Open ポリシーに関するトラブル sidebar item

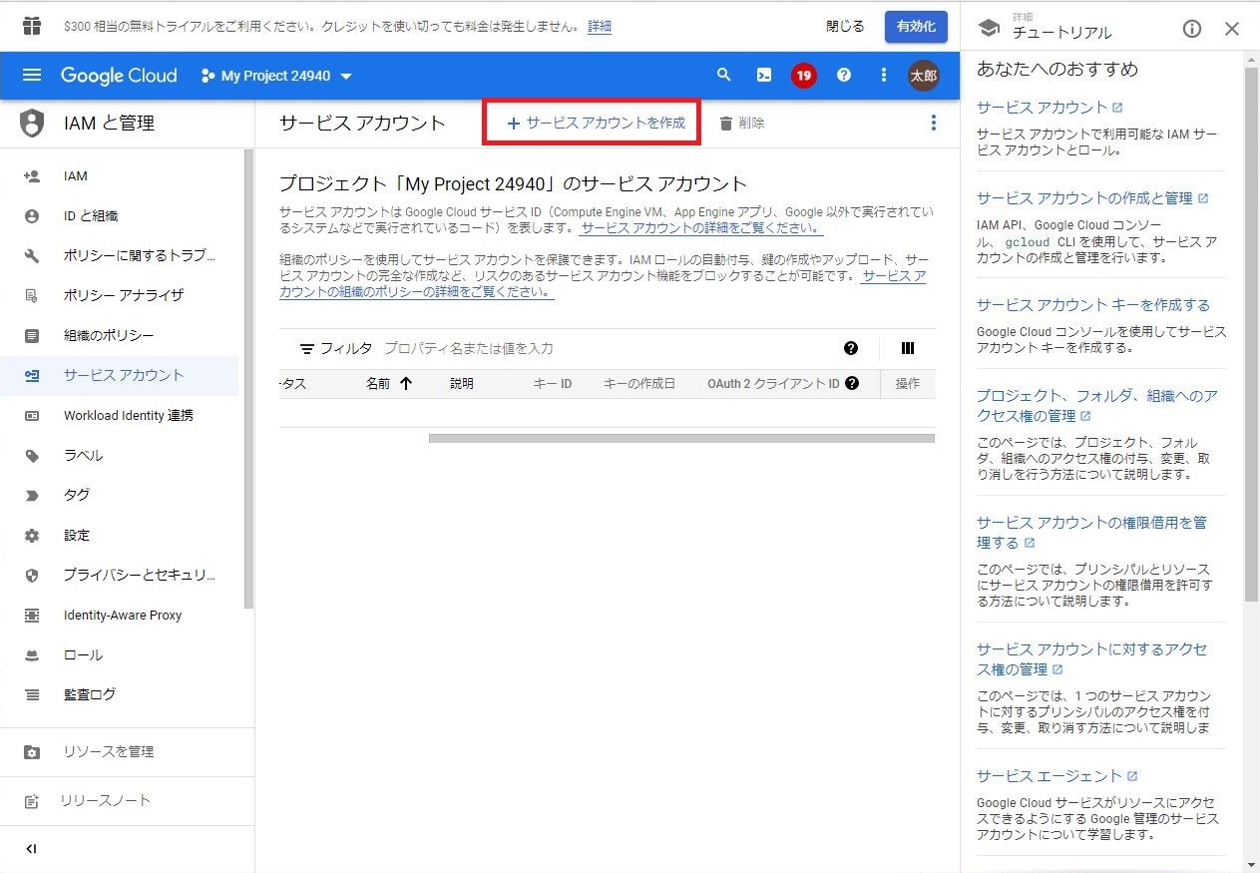(x=120, y=256)
